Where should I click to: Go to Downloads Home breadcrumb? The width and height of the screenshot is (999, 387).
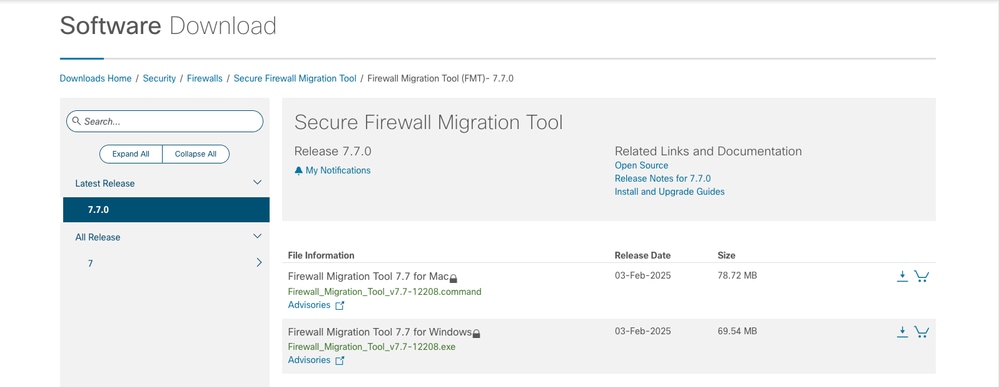point(96,78)
